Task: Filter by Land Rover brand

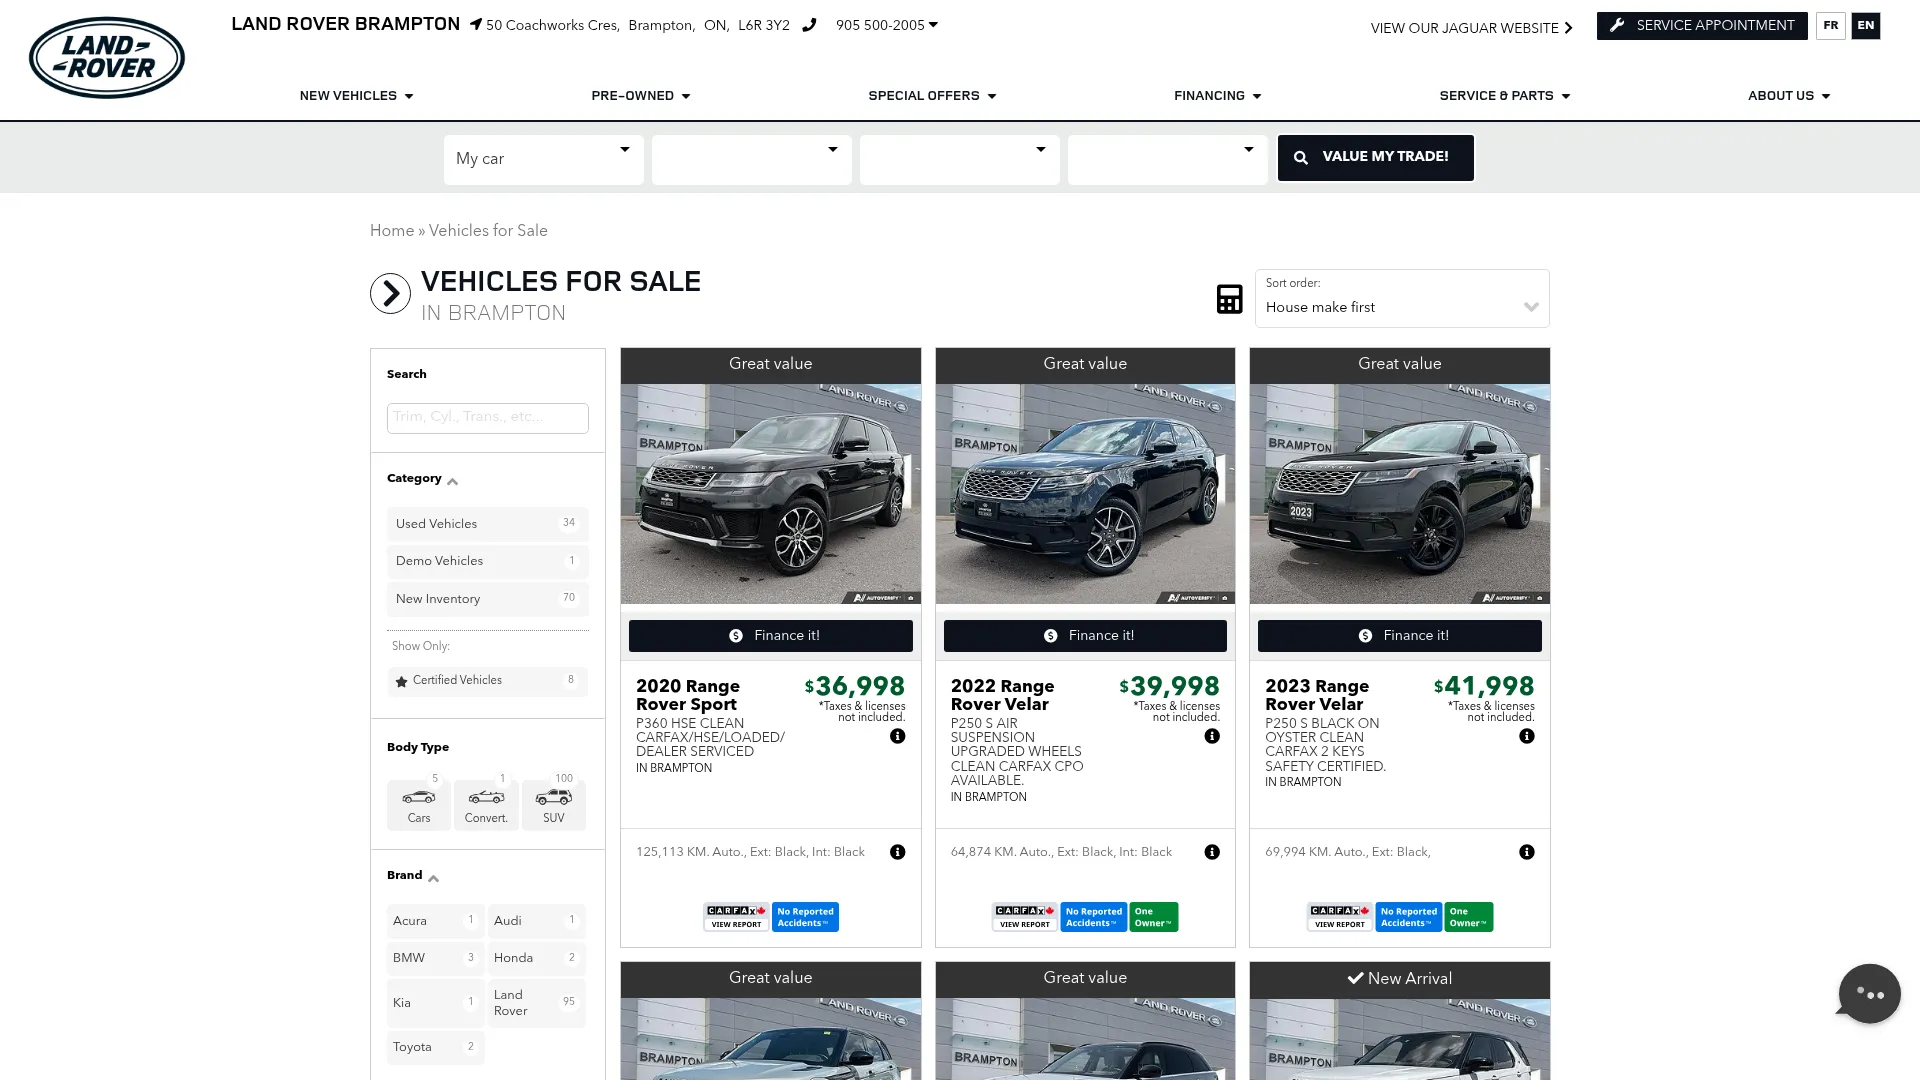Action: tap(536, 1003)
